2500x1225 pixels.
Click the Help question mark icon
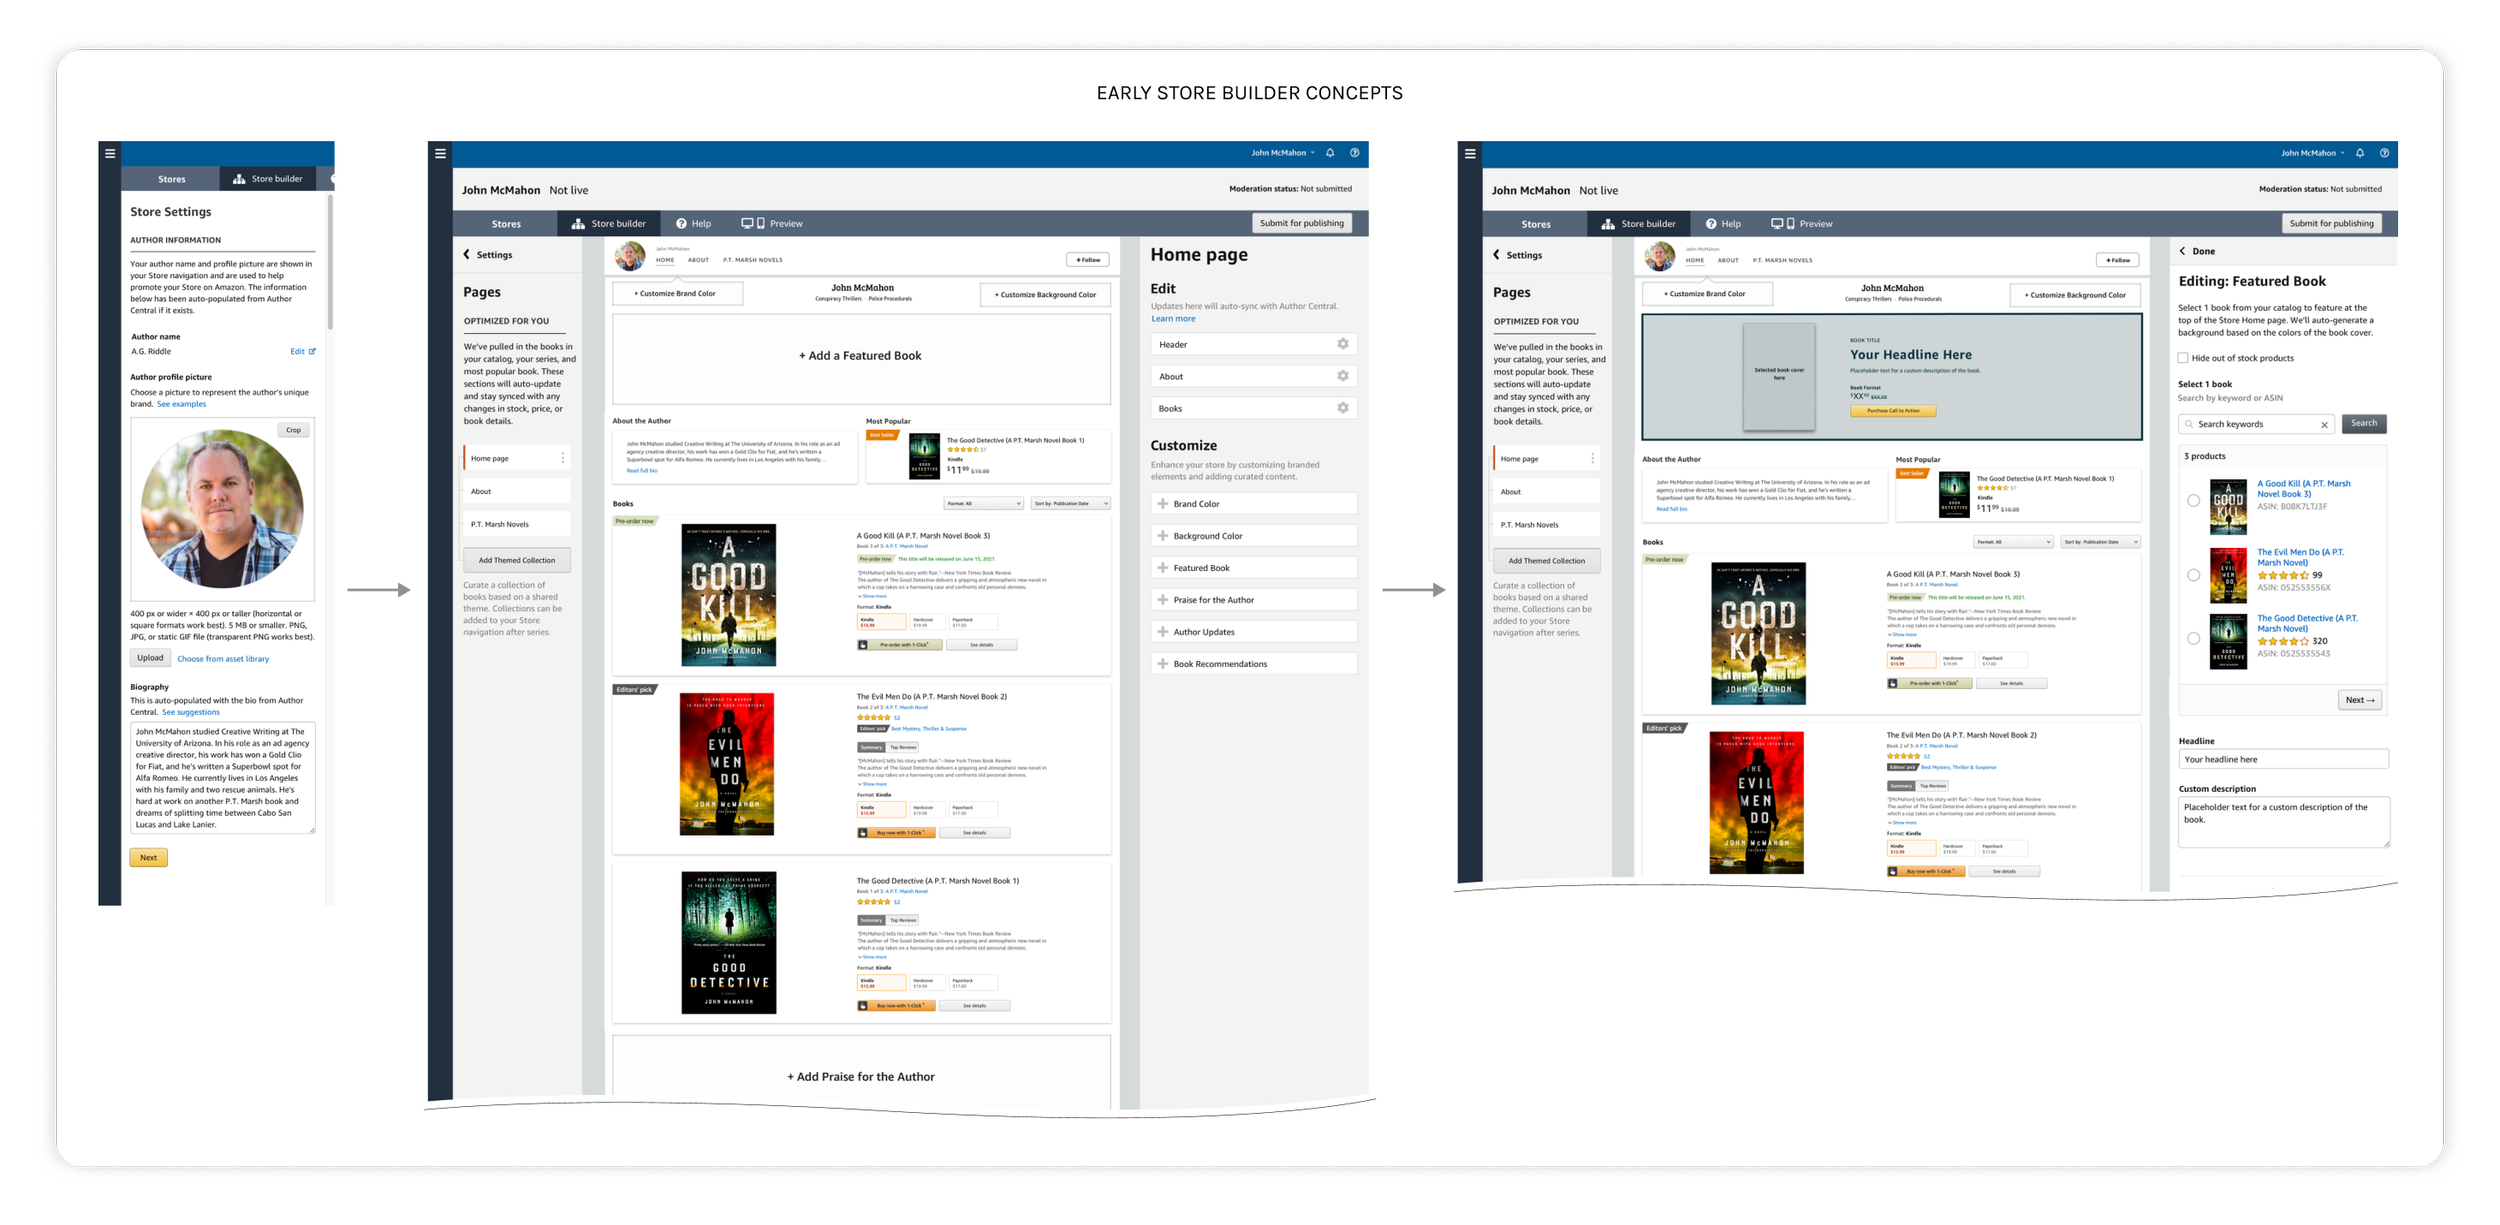pos(681,223)
